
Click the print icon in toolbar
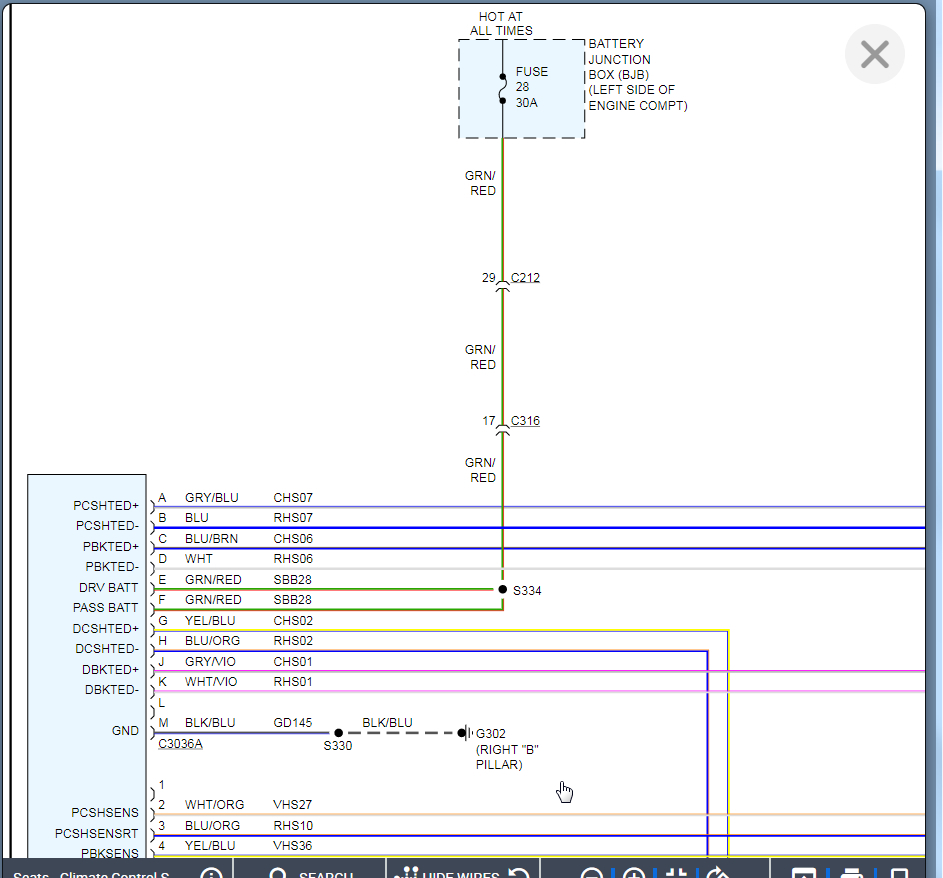click(851, 874)
